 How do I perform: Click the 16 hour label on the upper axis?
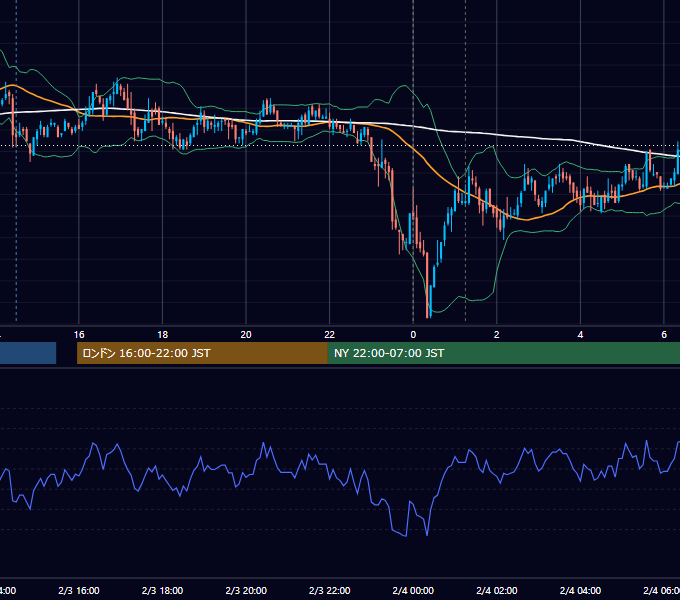pos(79,335)
